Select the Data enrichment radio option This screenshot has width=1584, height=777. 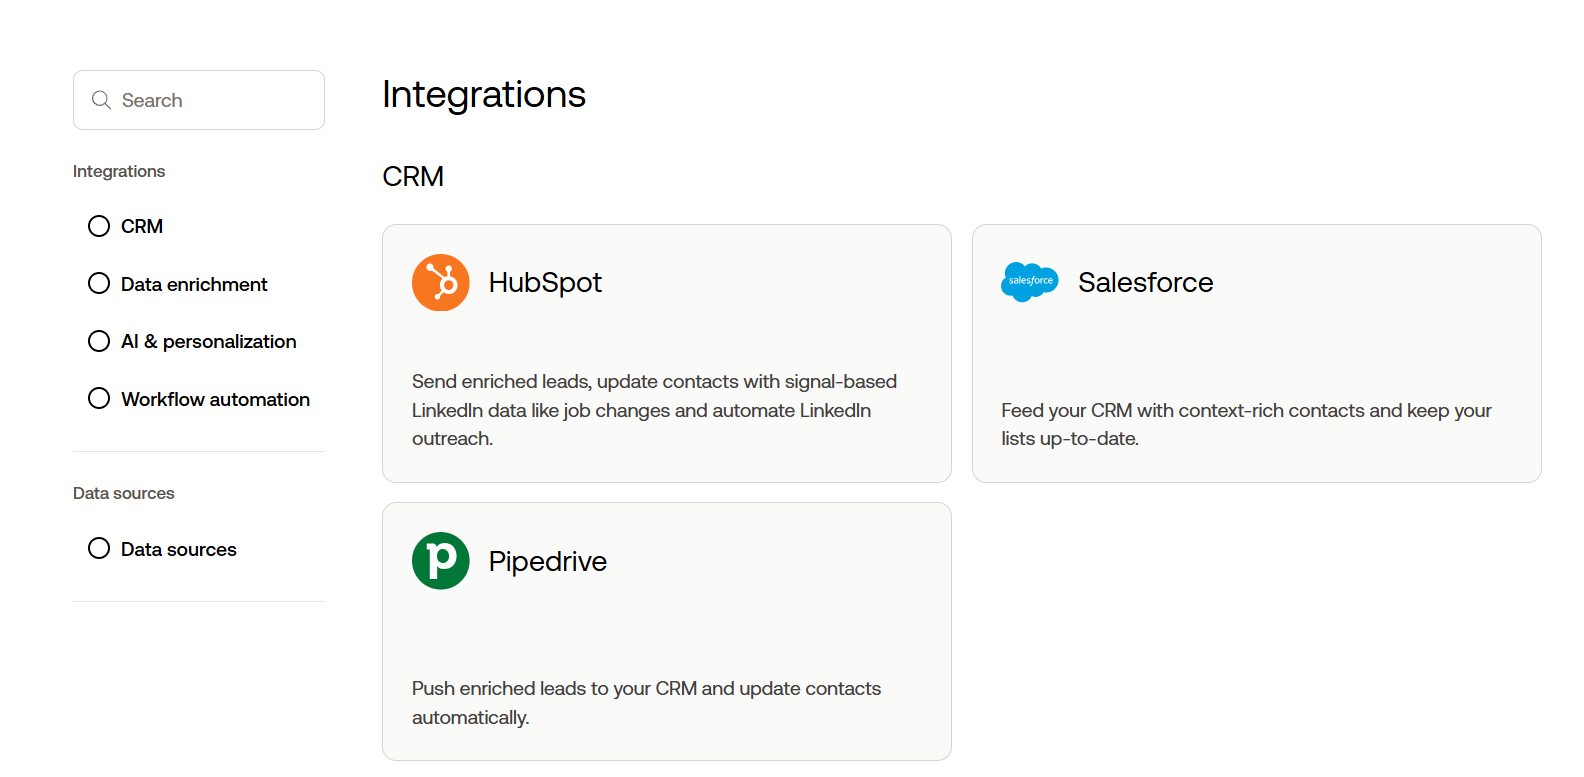pos(99,284)
